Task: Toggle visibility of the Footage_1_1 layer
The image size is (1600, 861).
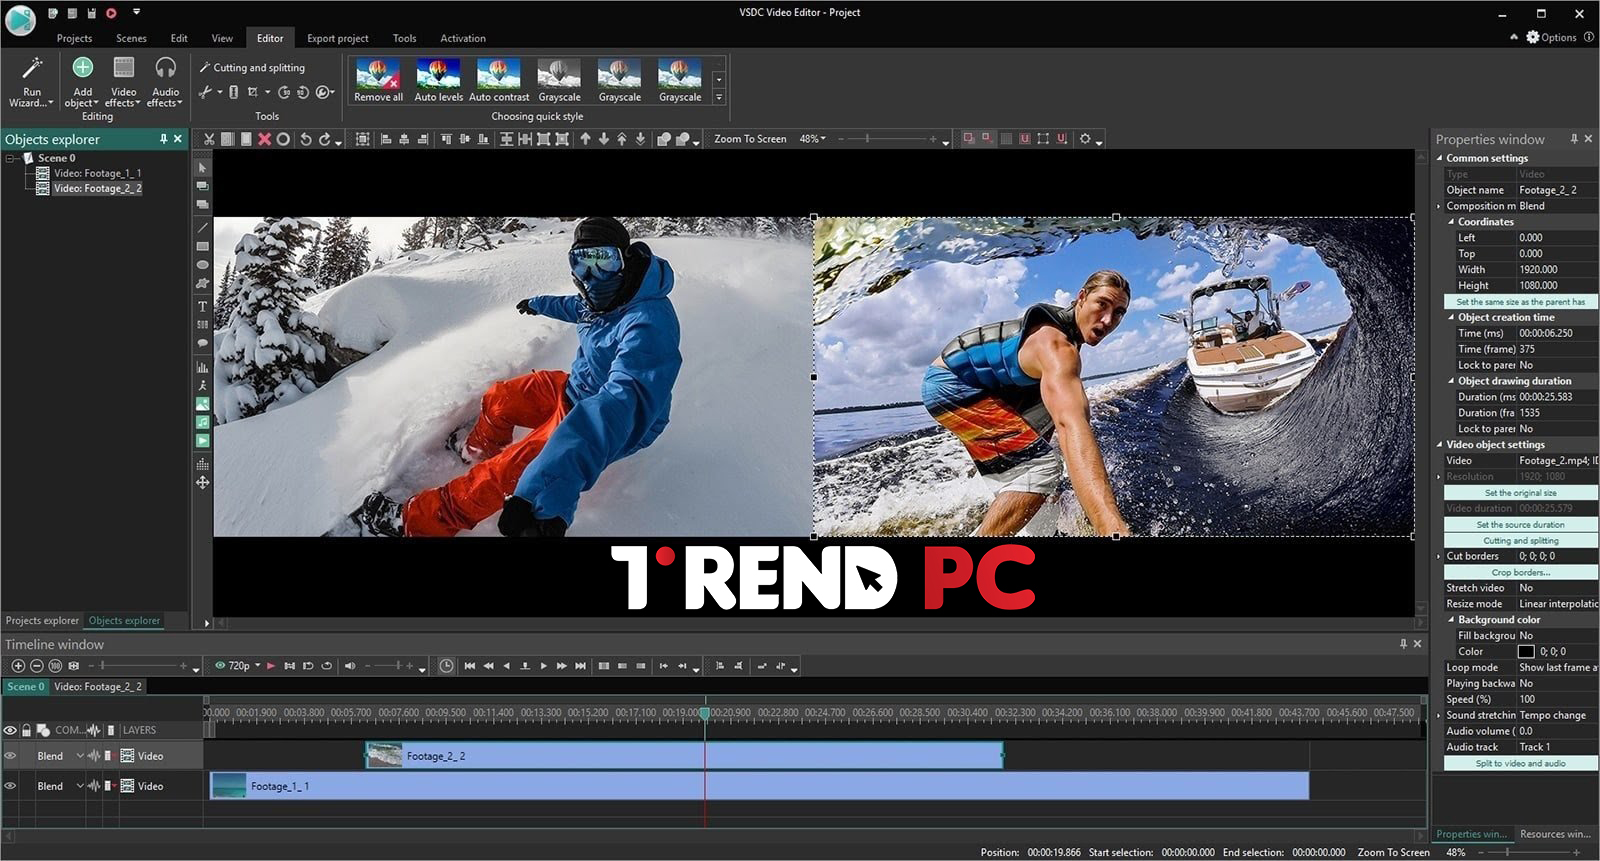Action: click(x=10, y=786)
